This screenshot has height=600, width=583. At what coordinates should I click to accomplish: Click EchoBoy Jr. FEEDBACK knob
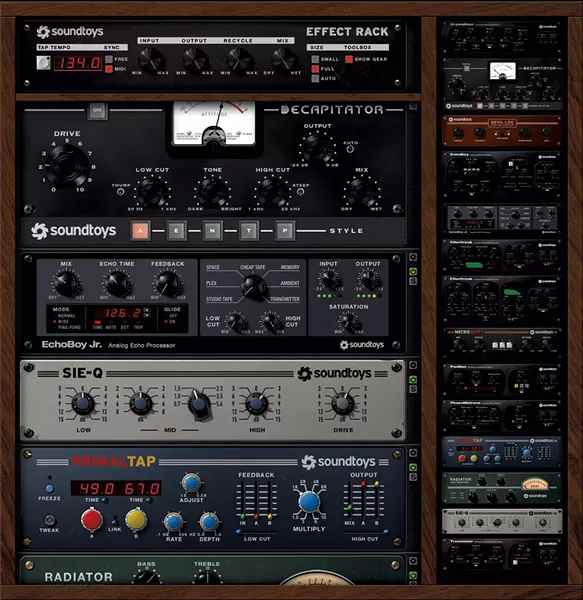click(x=167, y=283)
